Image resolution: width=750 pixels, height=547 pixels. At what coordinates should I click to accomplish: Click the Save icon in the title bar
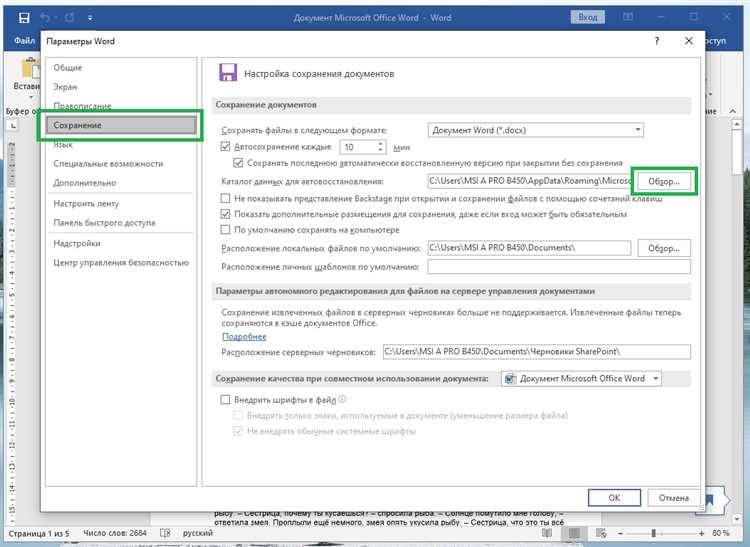point(24,18)
